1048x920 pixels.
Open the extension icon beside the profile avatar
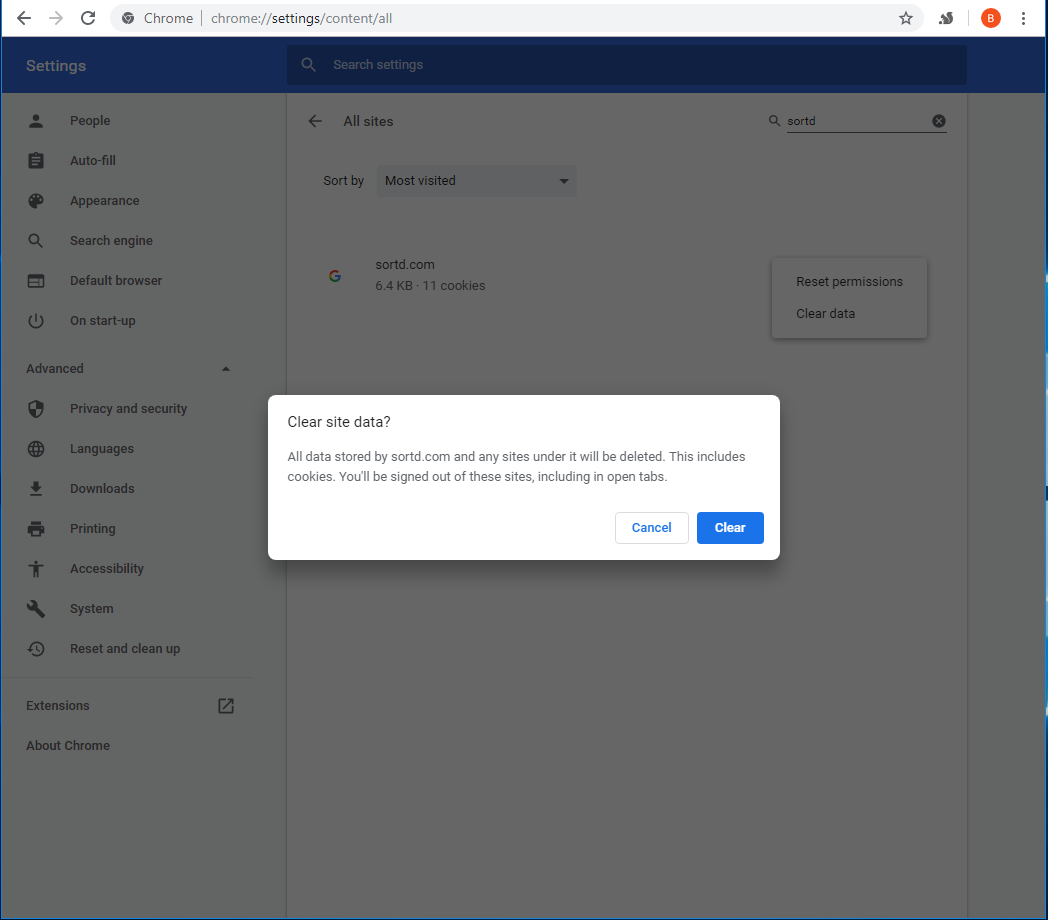[946, 18]
